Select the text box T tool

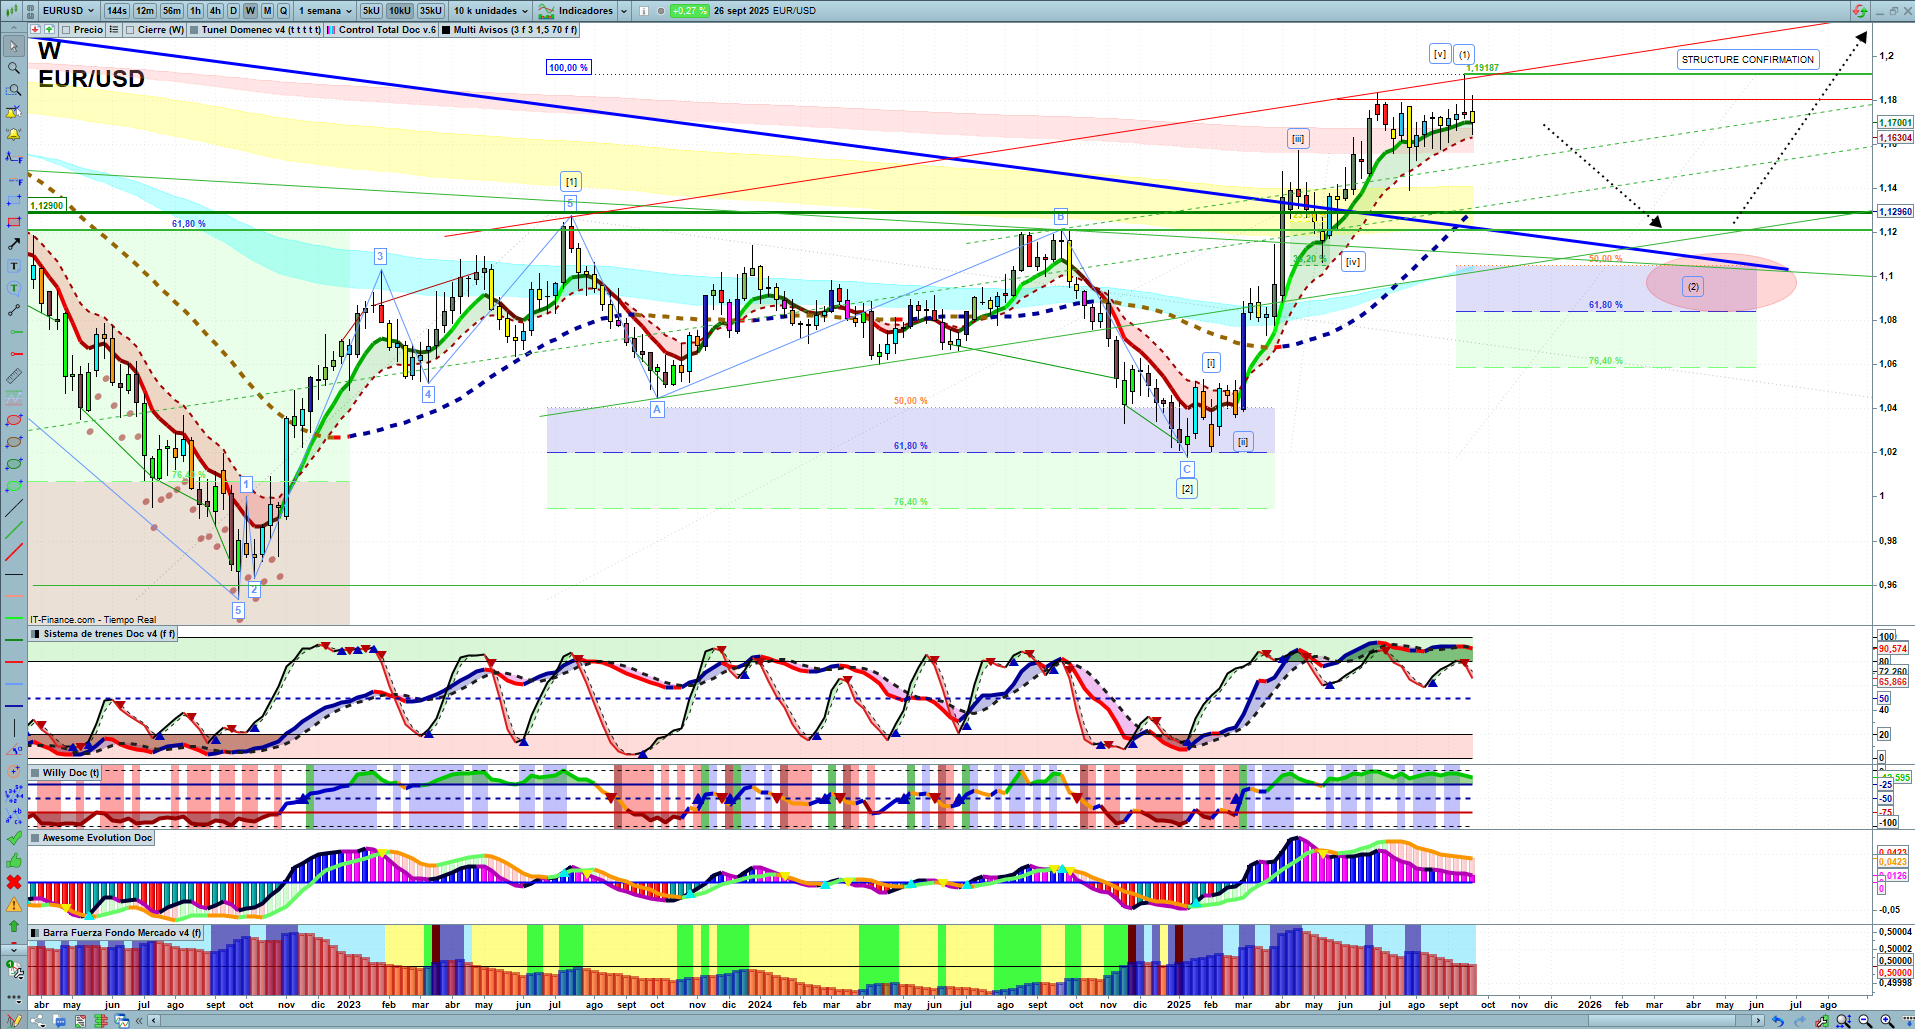(x=14, y=266)
